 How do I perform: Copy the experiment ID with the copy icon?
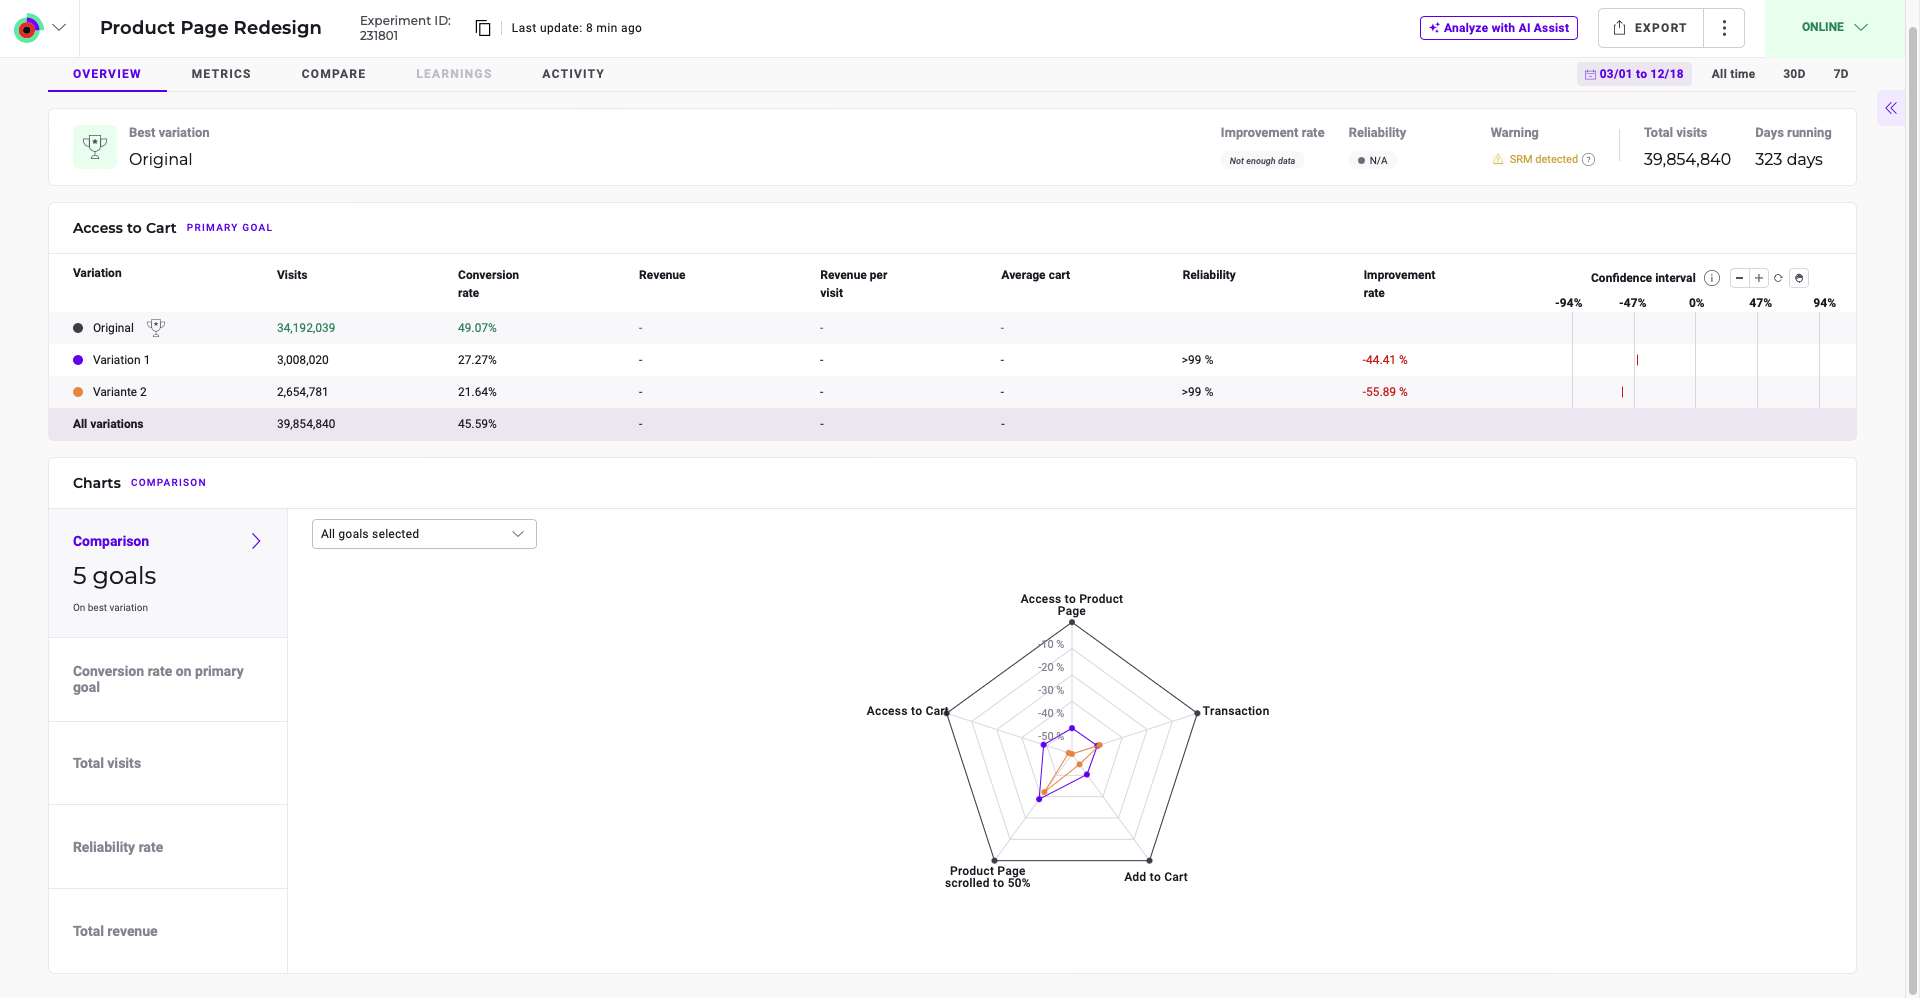click(x=483, y=28)
